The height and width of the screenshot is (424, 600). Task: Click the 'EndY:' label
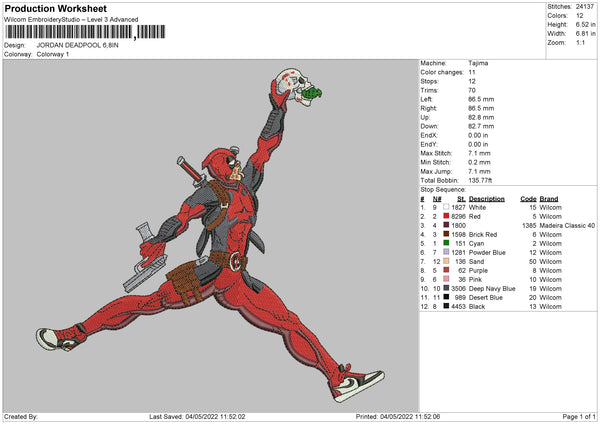point(429,144)
